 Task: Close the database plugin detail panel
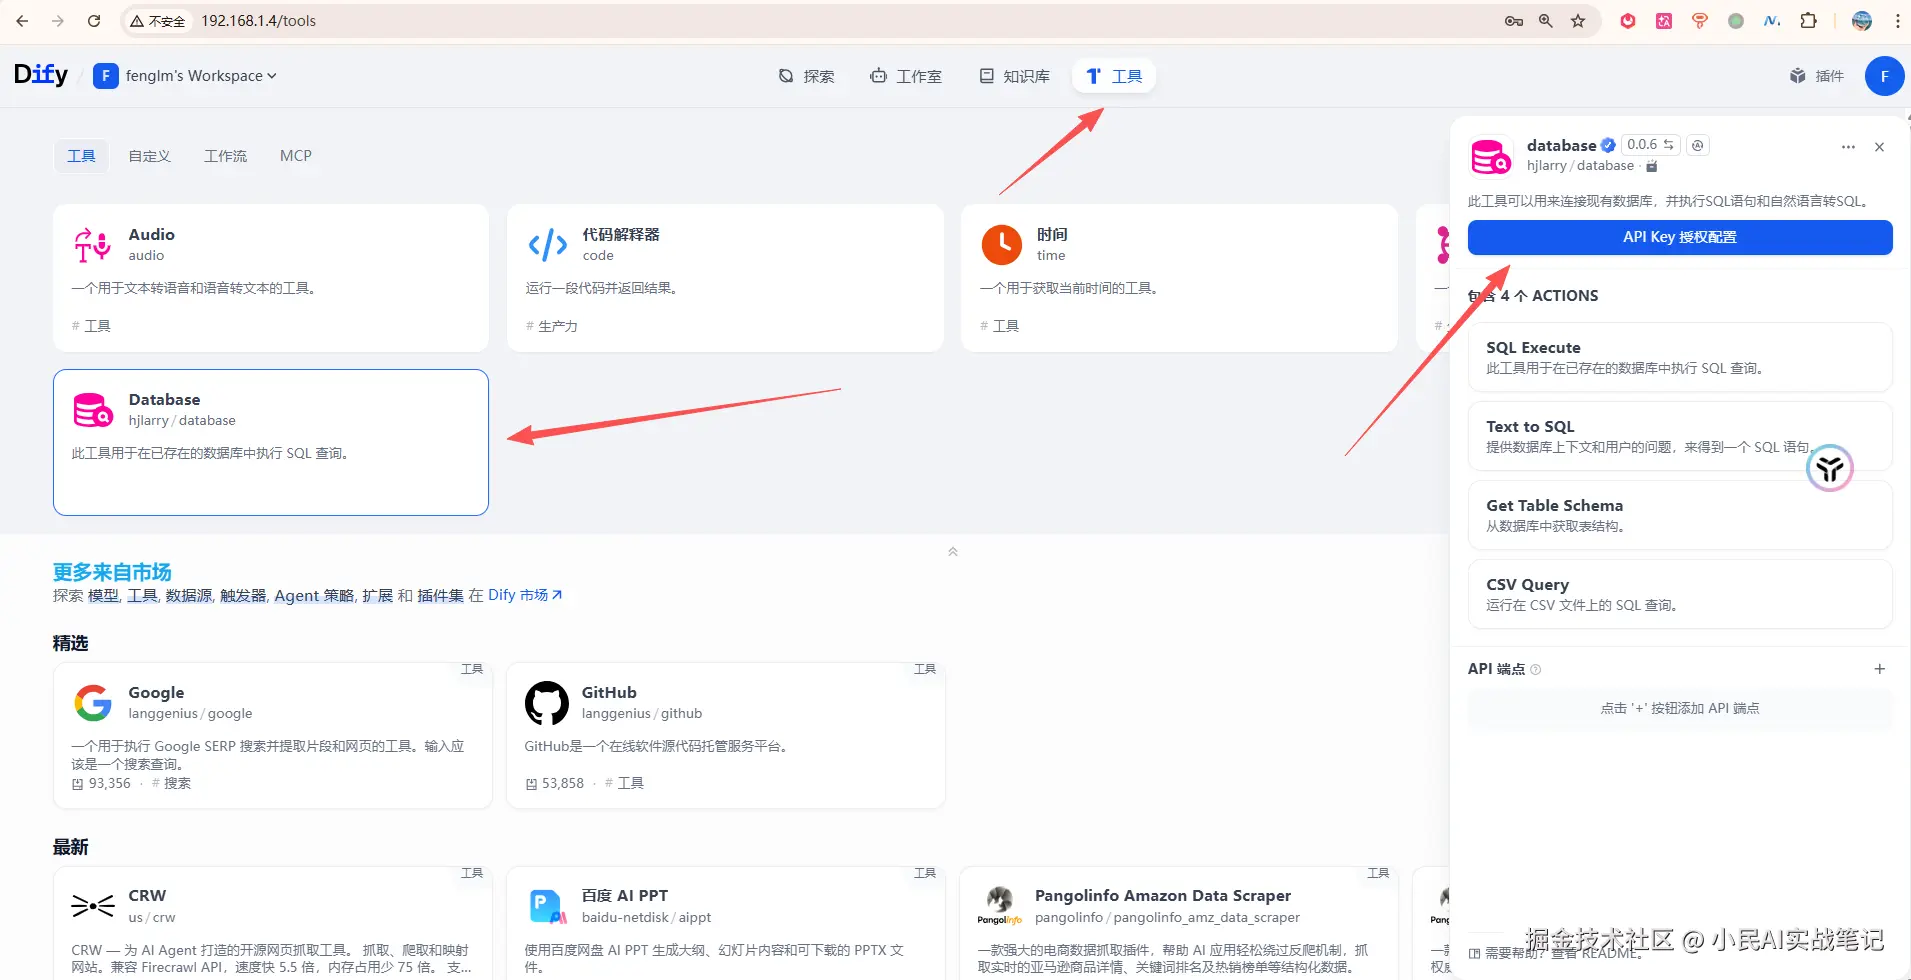(x=1880, y=147)
